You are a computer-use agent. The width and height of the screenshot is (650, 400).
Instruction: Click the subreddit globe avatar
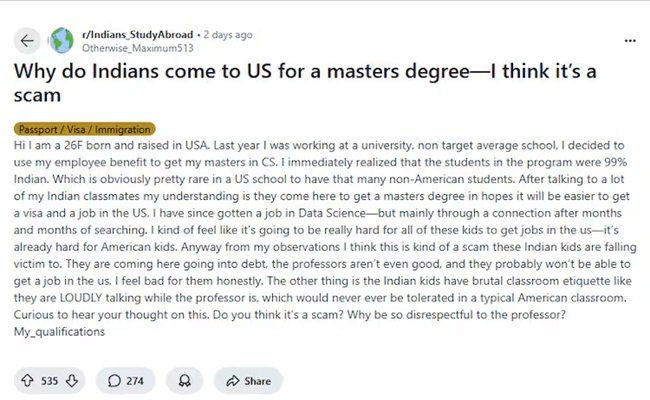point(61,40)
